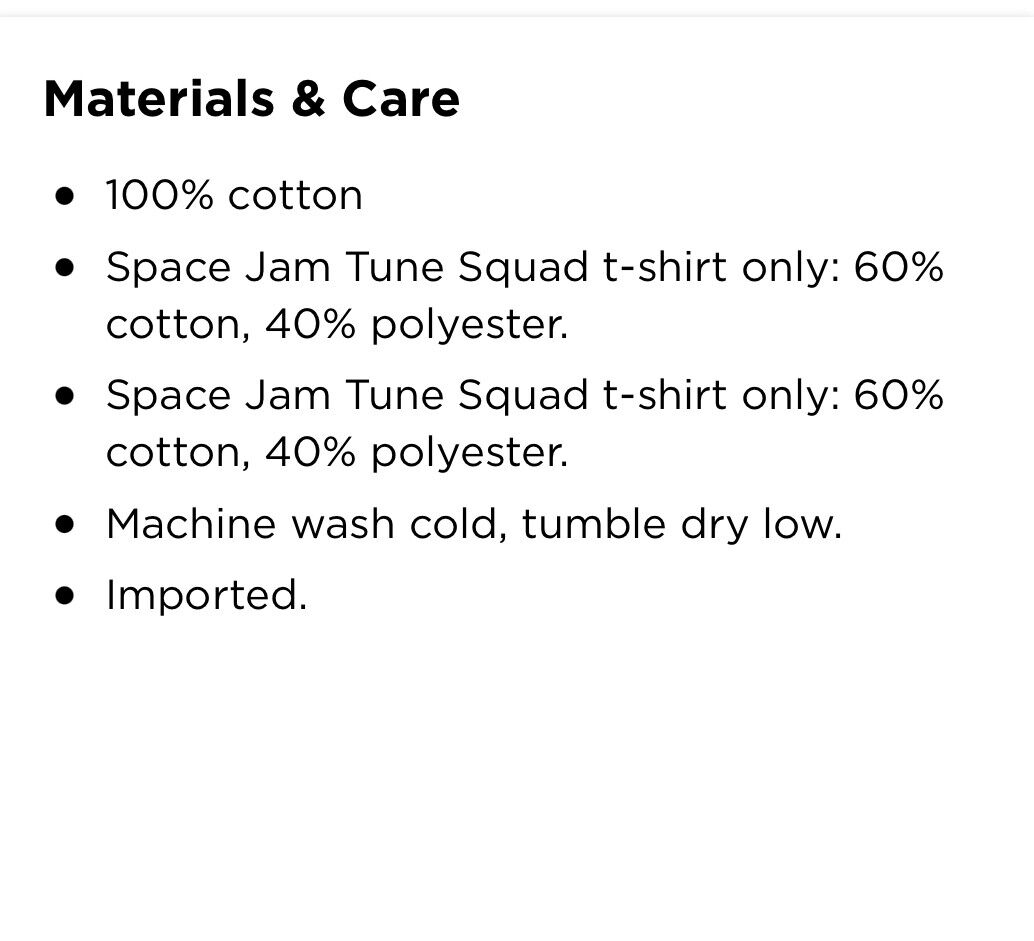This screenshot has height=941, width=1034.
Task: Click the bullet dot beside 100% cotton
Action: [65, 197]
